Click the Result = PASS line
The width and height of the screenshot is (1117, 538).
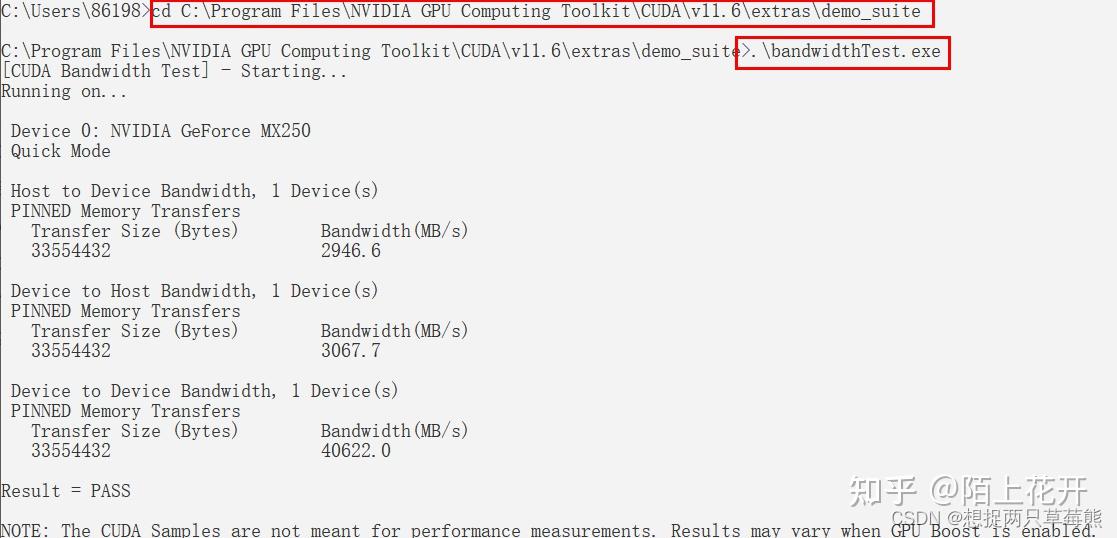[x=66, y=491]
